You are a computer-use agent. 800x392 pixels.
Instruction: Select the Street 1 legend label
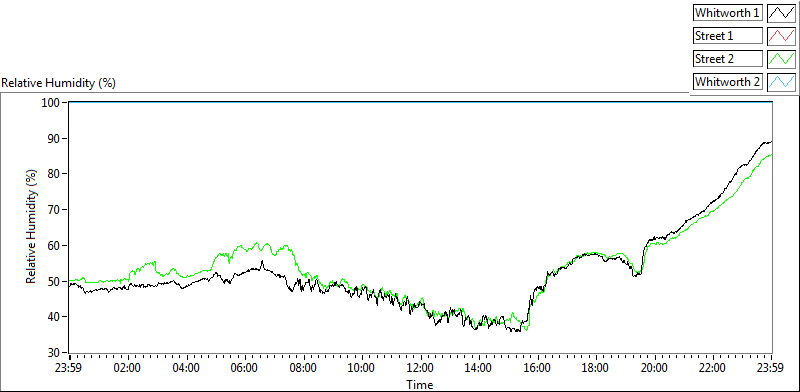[x=728, y=36]
